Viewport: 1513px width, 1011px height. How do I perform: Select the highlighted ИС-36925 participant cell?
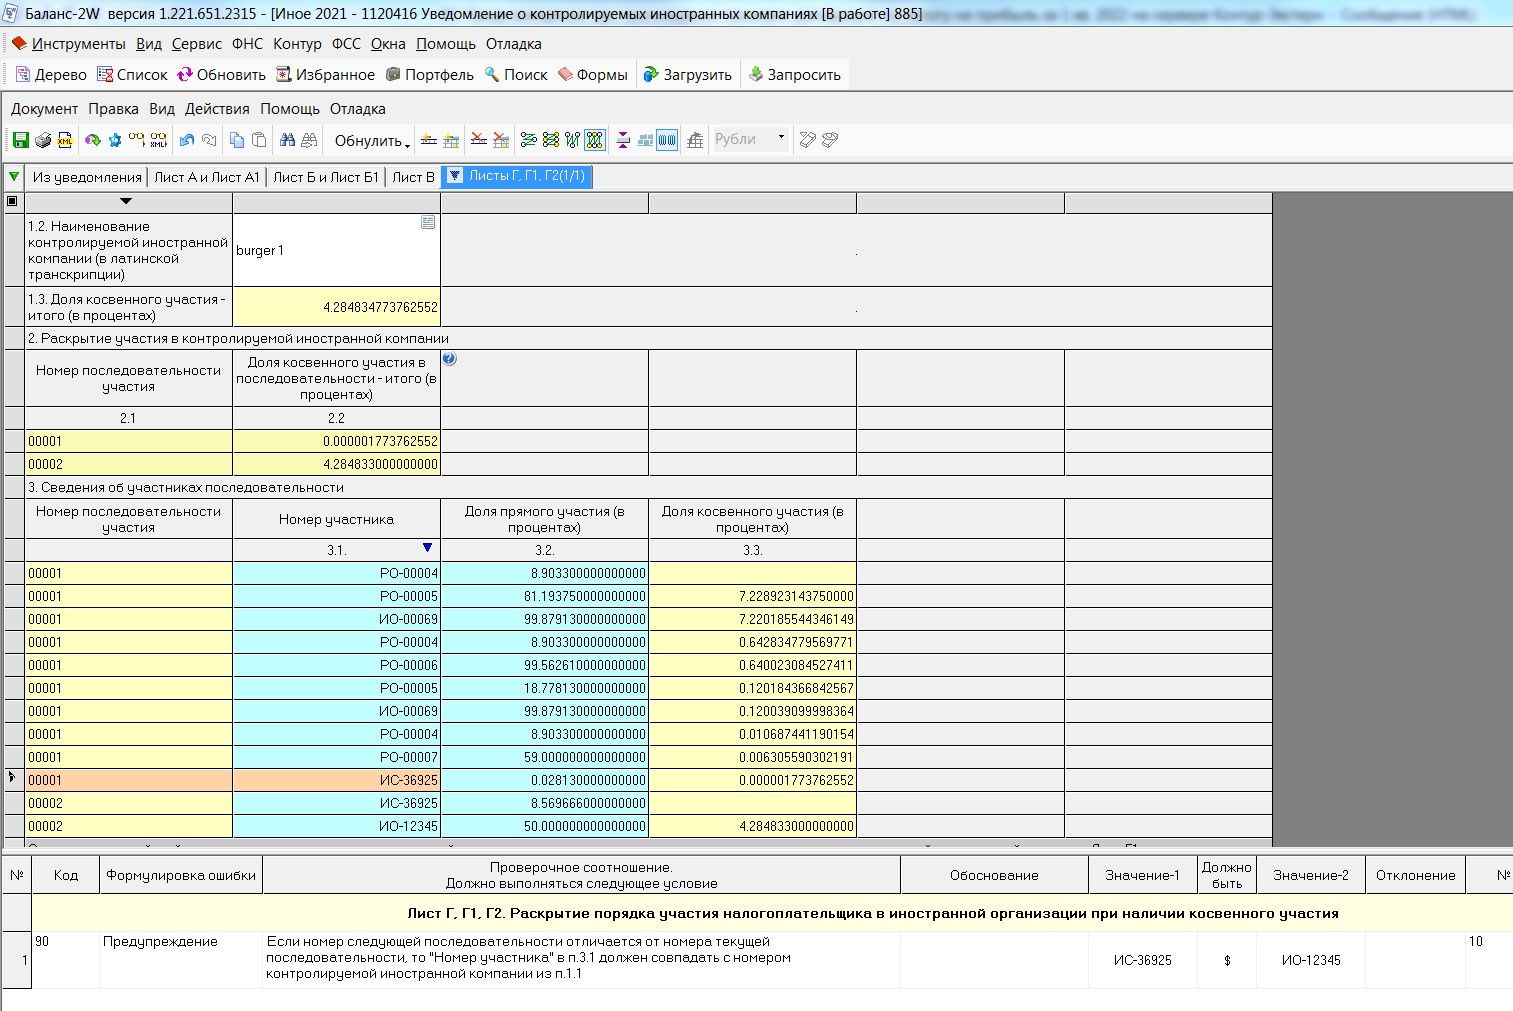336,780
